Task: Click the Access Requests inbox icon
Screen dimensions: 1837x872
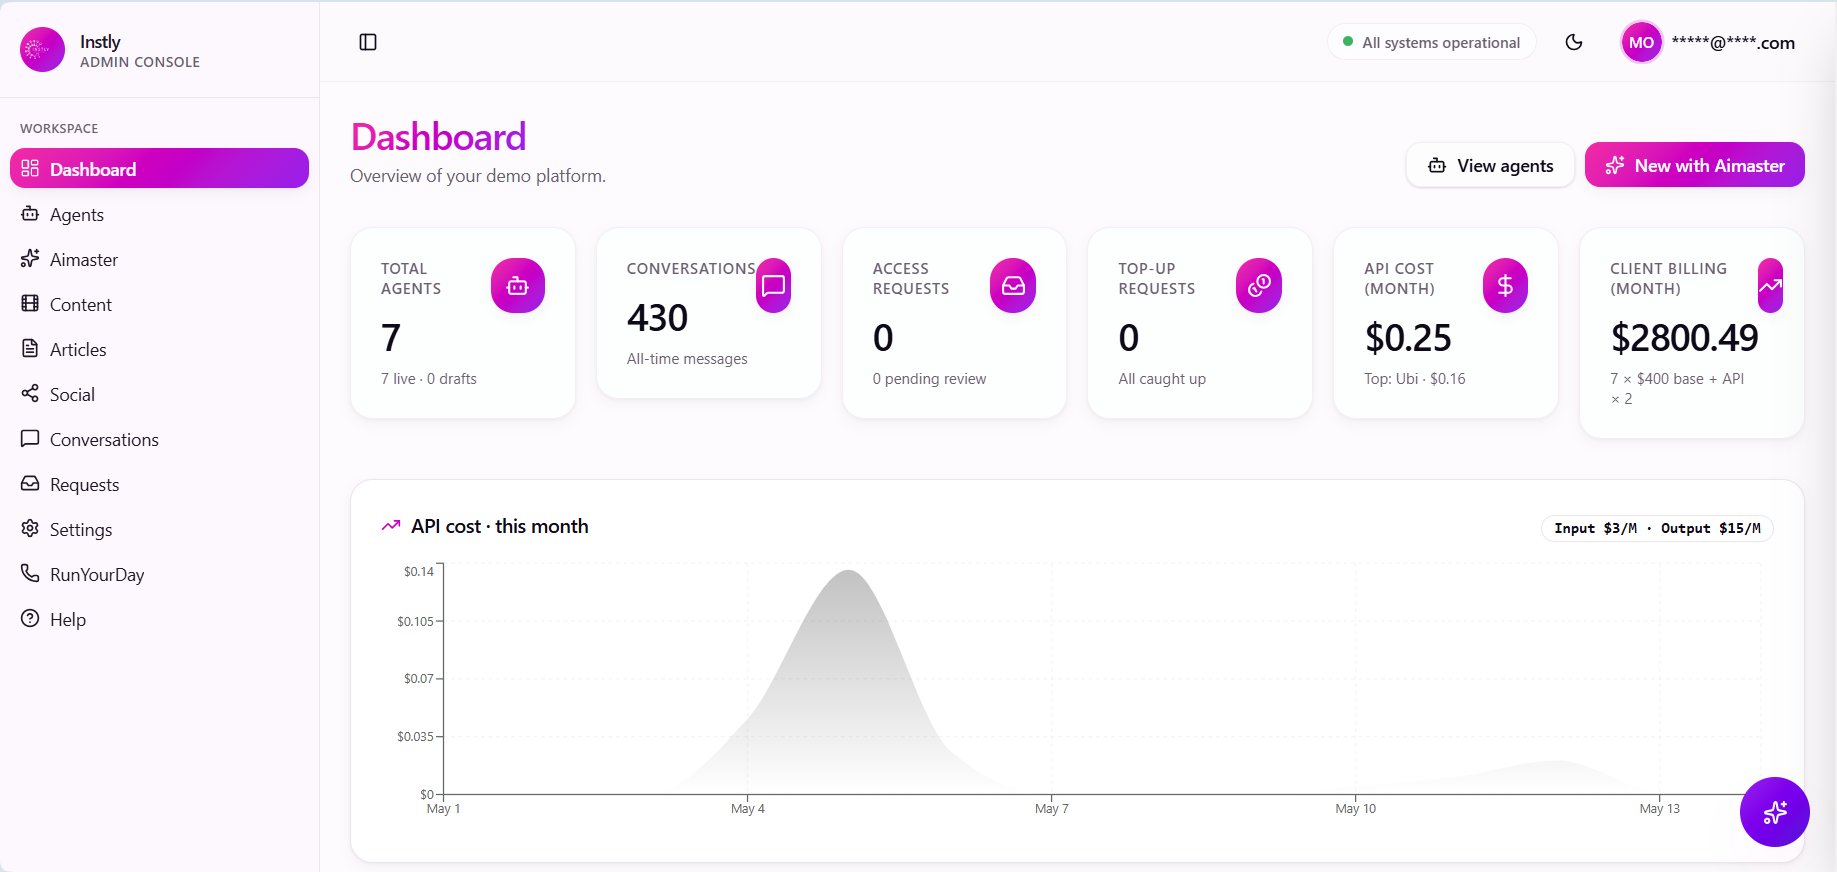Action: click(1013, 286)
